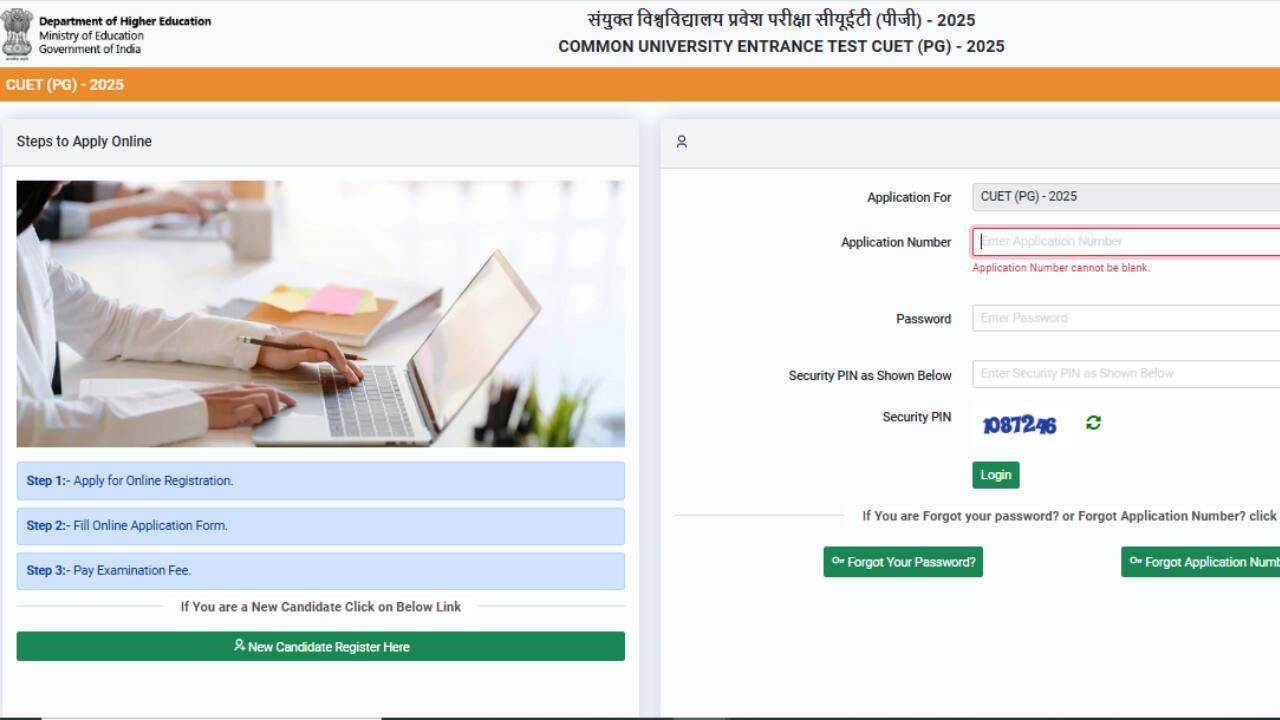The width and height of the screenshot is (1280, 720).
Task: Open Forgot Application Number button
Action: (x=1200, y=562)
